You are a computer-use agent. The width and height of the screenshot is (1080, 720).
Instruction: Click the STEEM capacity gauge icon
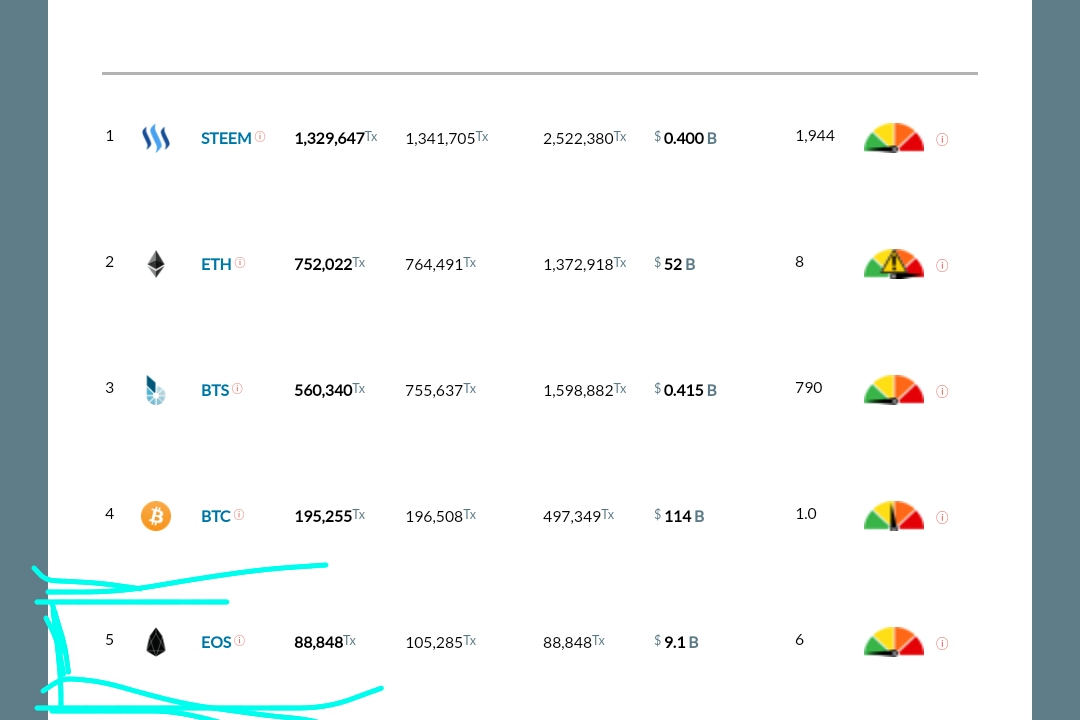click(893, 138)
